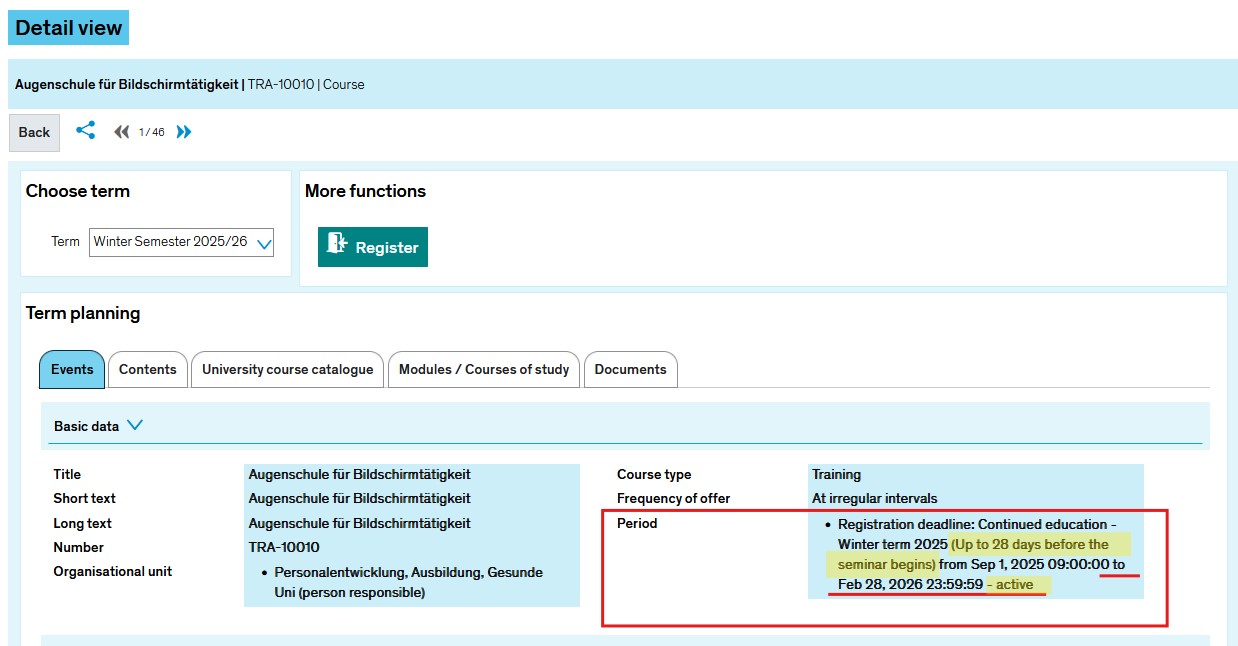Click the Course type value Training

pos(836,475)
